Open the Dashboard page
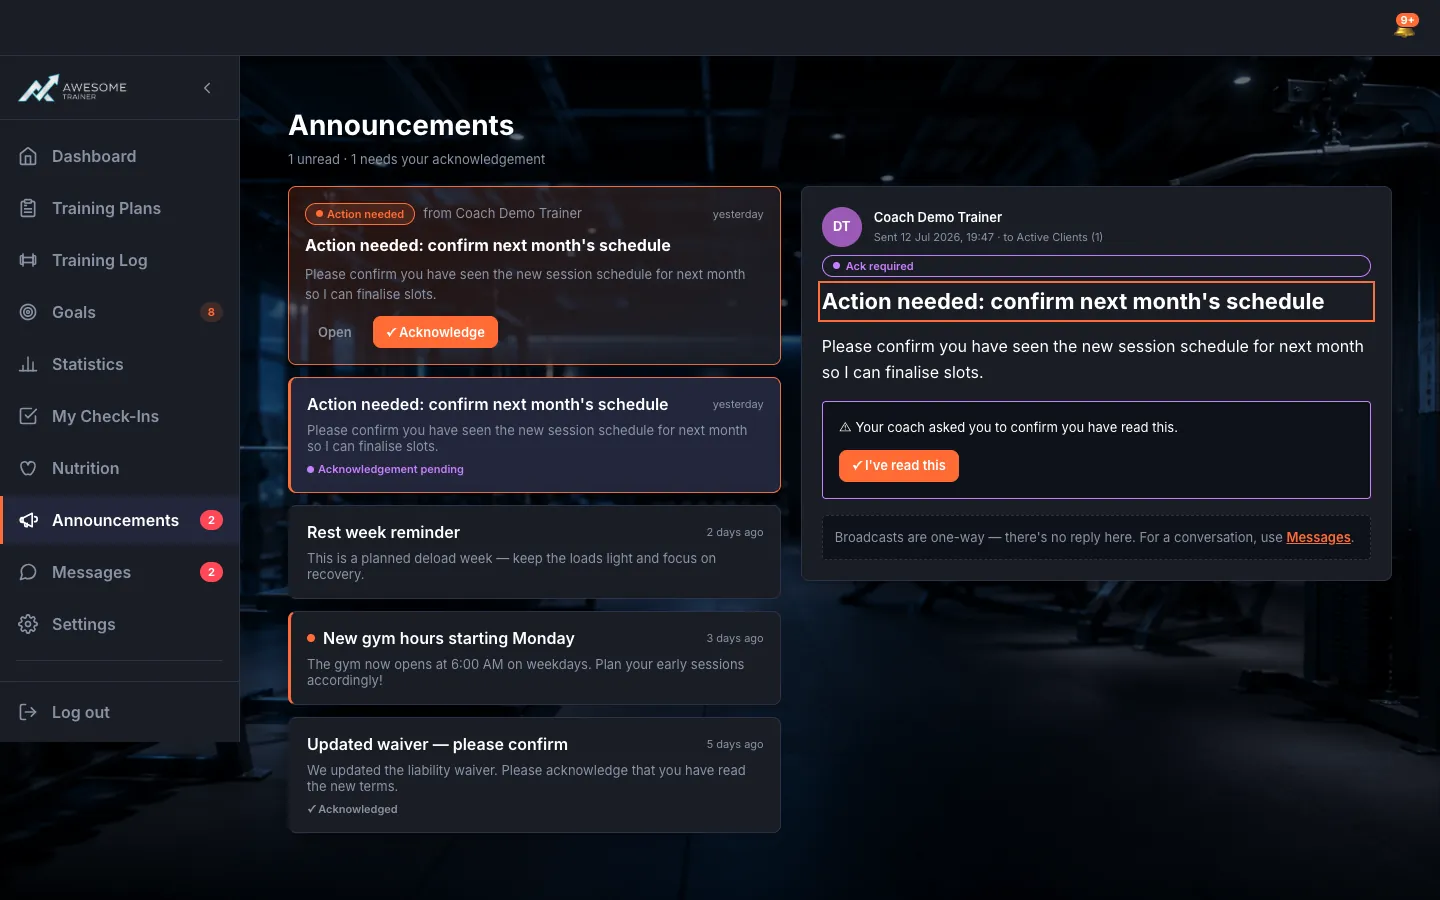The height and width of the screenshot is (900, 1440). coord(120,156)
